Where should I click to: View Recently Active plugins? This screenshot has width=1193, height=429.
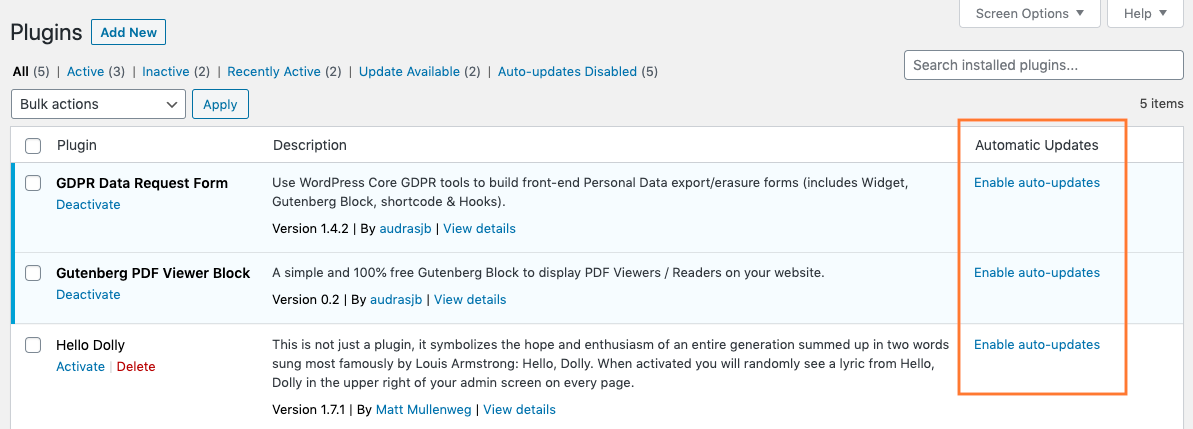pyautogui.click(x=274, y=72)
